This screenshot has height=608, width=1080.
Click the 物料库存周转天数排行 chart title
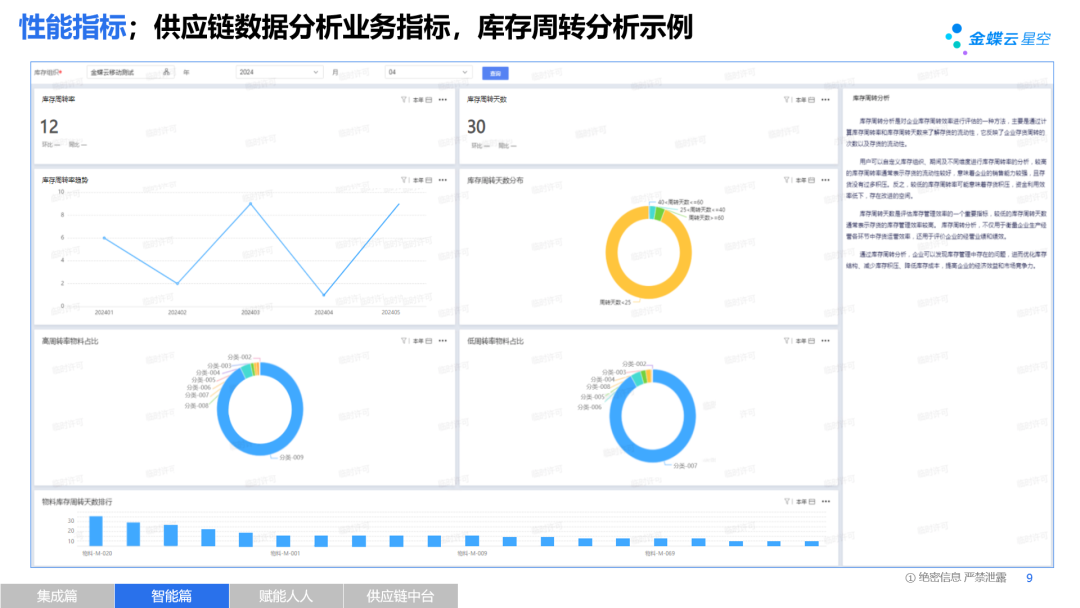(76, 502)
